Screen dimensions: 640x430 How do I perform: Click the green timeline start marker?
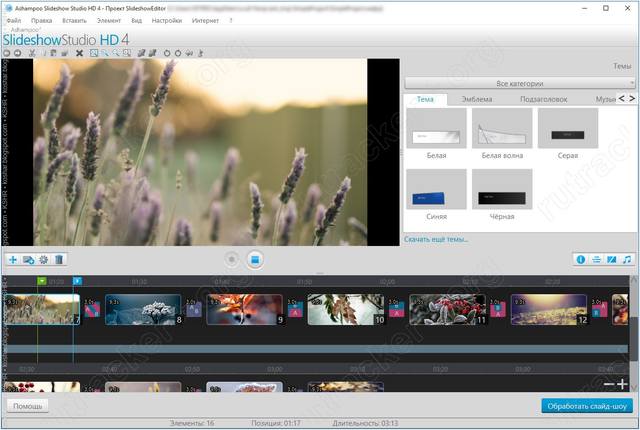(x=42, y=281)
